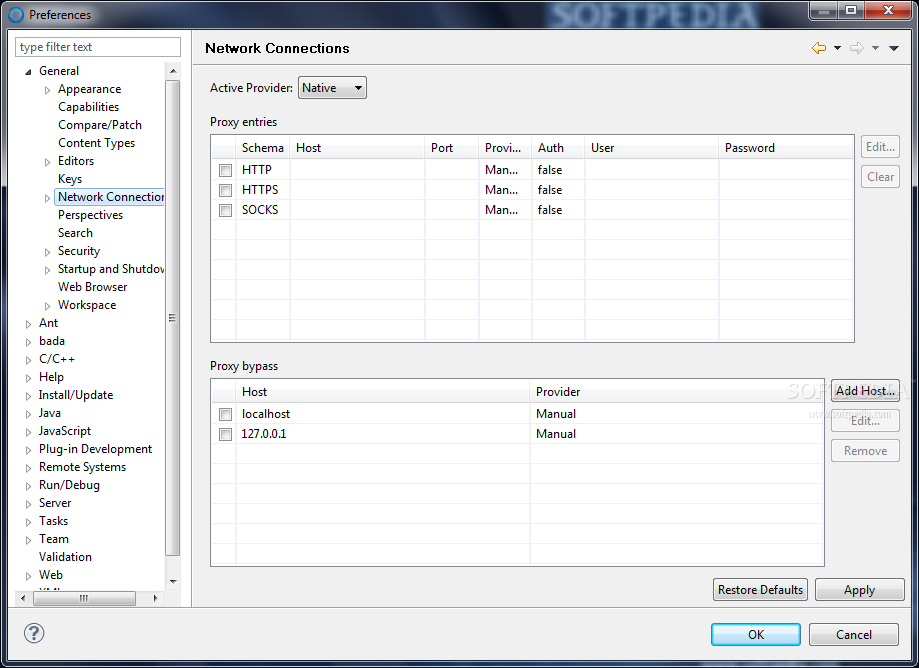Image resolution: width=919 pixels, height=668 pixels.
Task: Open the help question mark icon
Action: click(x=34, y=633)
